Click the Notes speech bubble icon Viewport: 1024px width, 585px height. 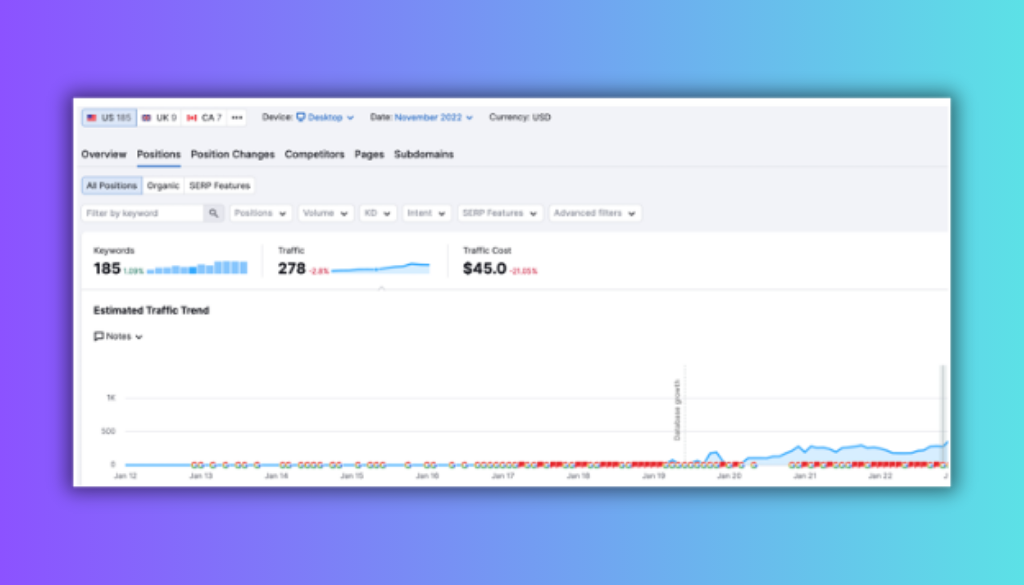point(99,337)
